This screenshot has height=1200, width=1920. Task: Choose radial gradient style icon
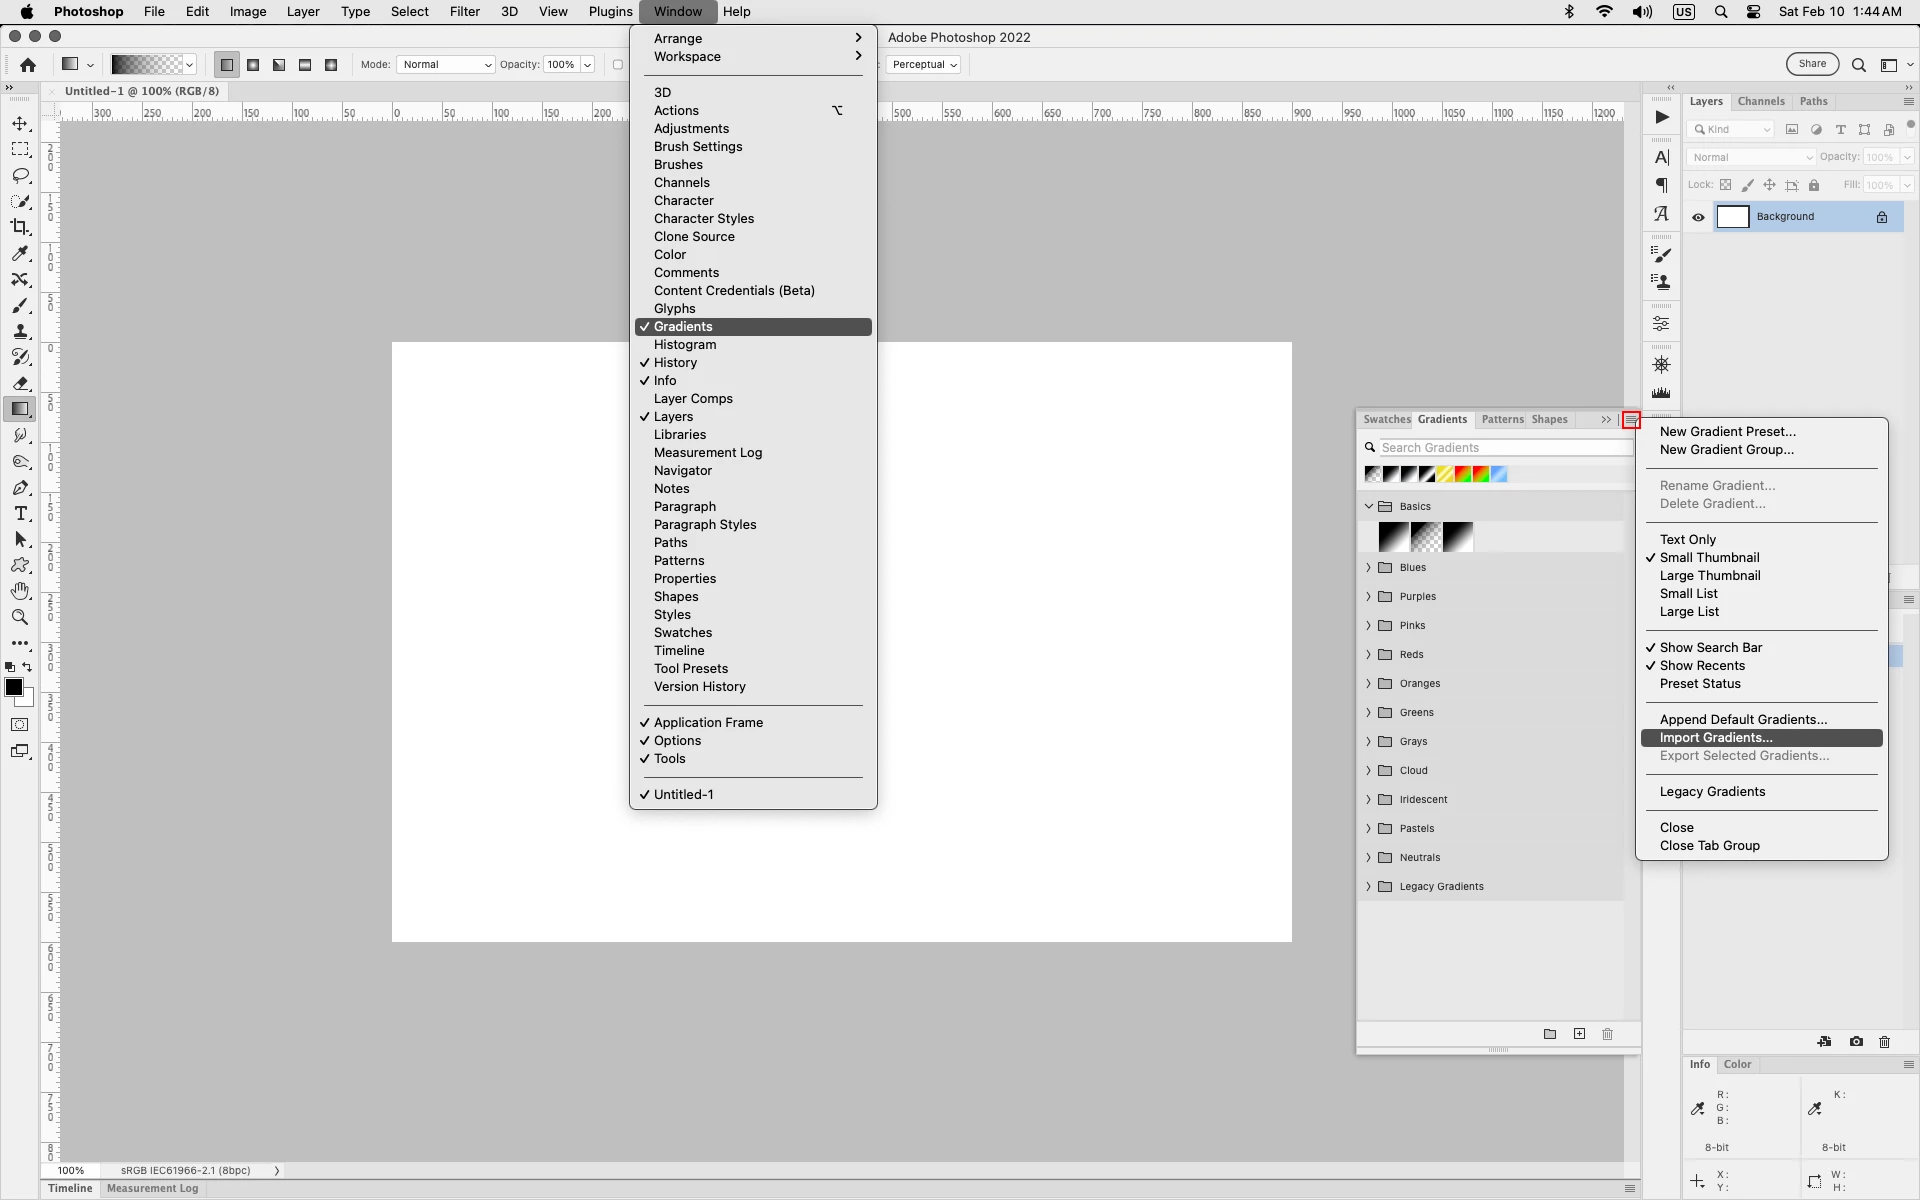click(253, 65)
